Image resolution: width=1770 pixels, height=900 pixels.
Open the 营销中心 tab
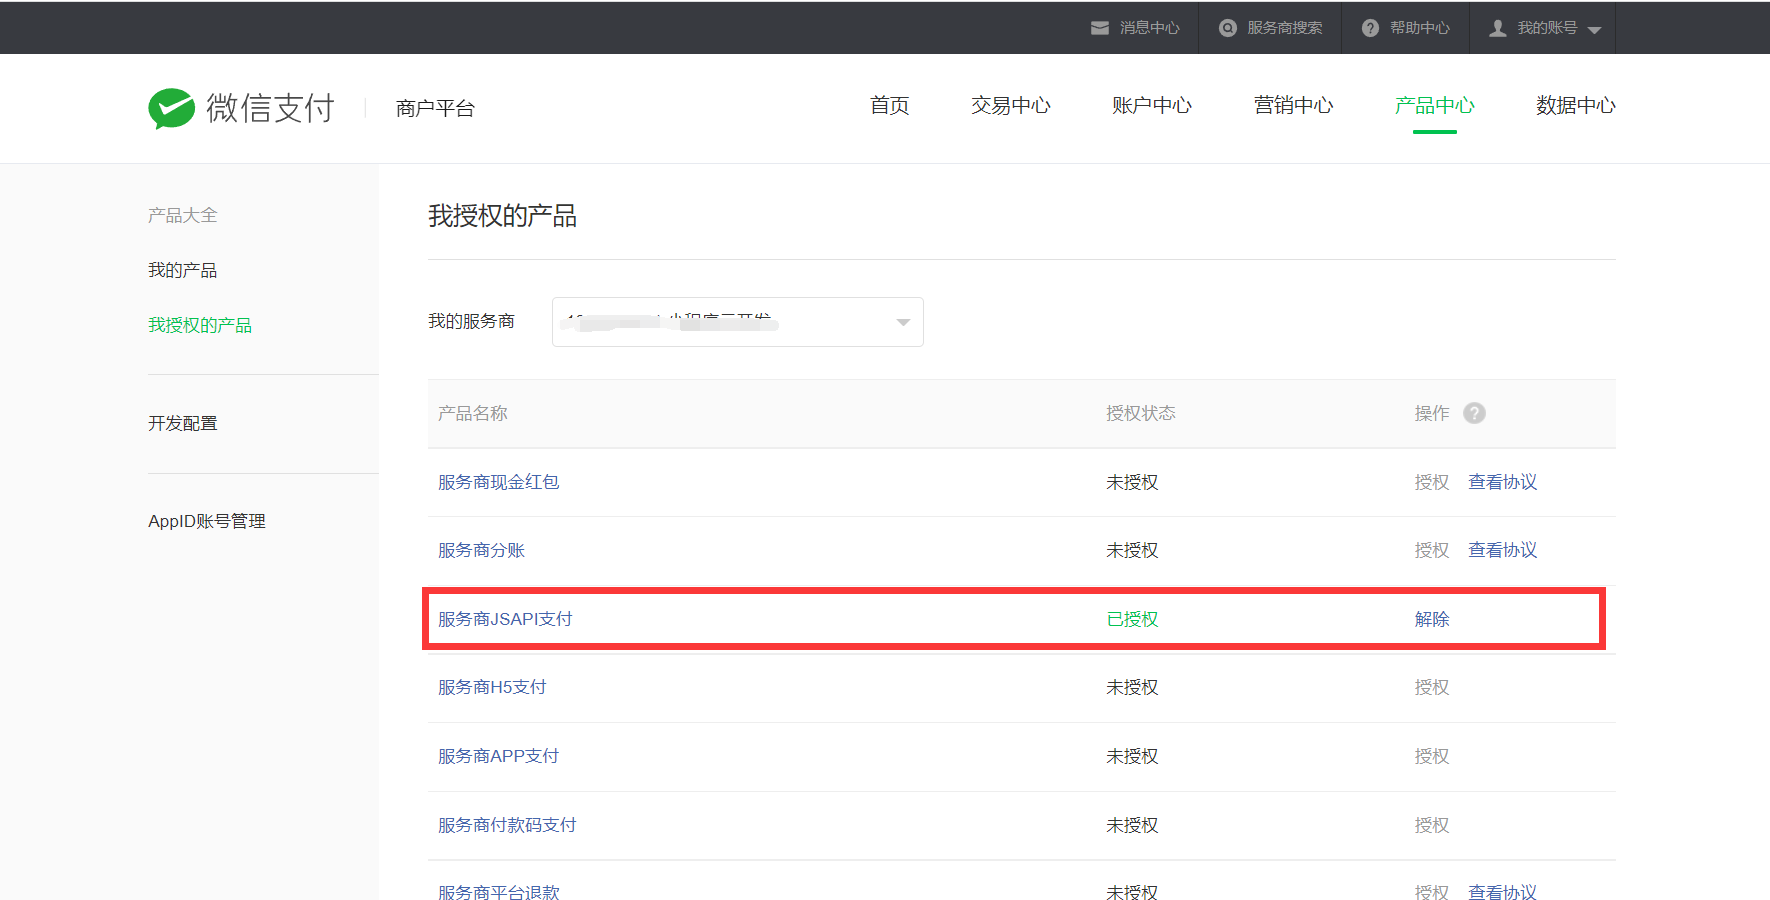coord(1293,105)
